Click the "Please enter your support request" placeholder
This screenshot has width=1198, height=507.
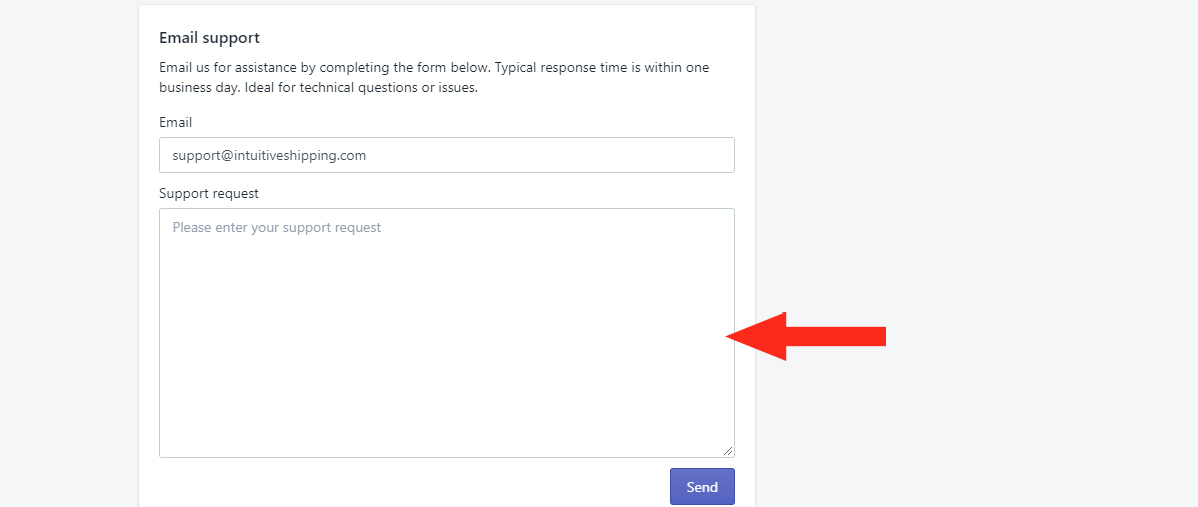[277, 228]
